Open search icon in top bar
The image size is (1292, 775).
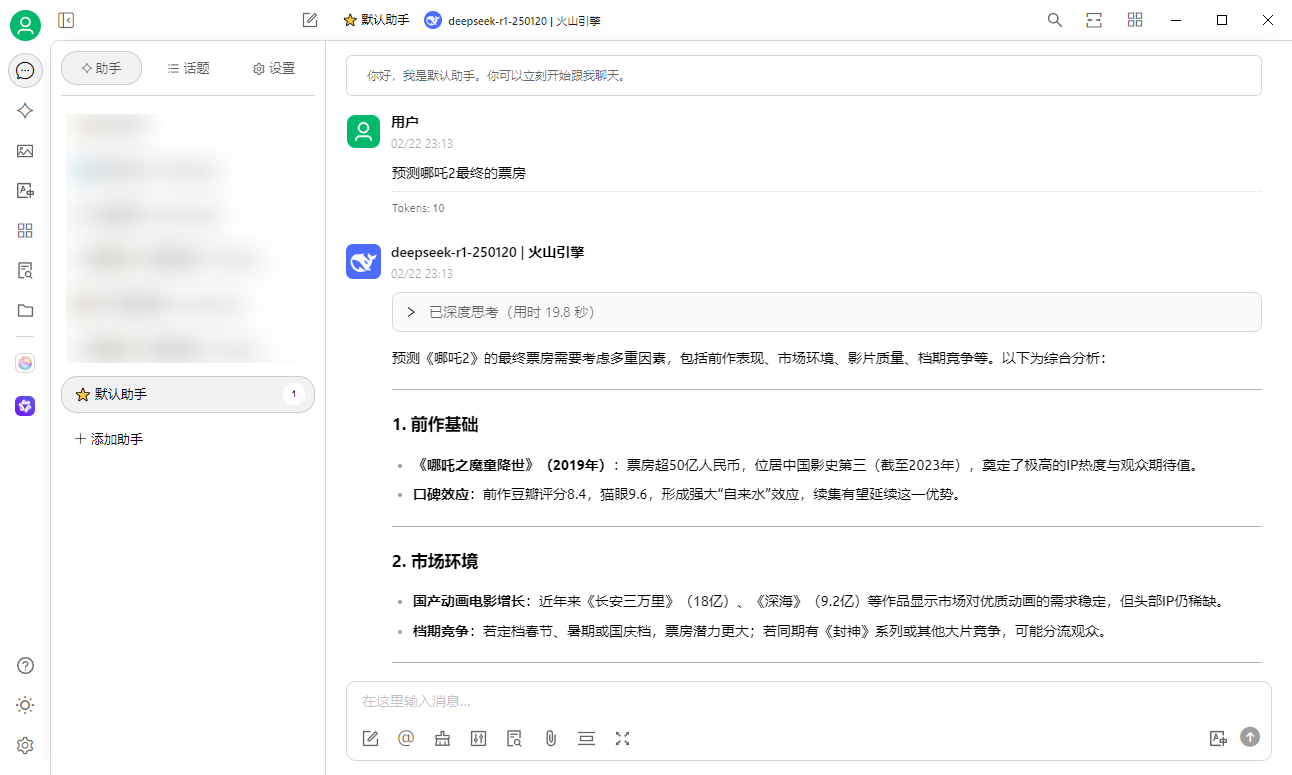coord(1054,20)
